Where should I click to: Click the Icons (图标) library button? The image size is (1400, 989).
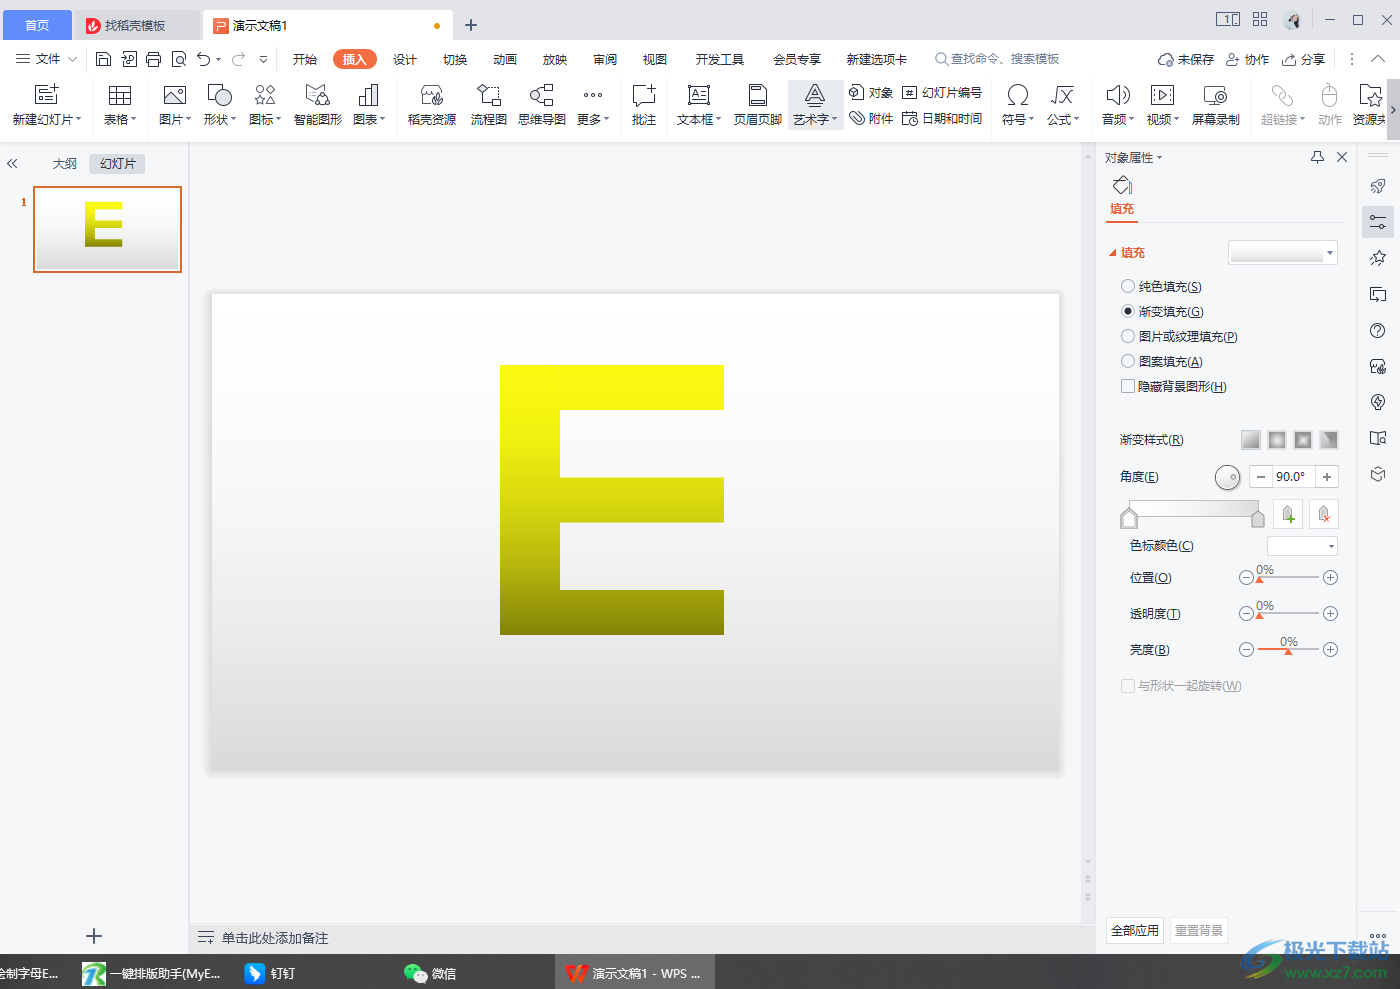[265, 105]
